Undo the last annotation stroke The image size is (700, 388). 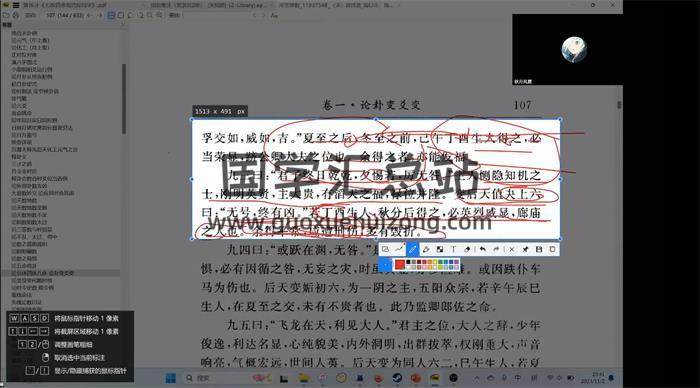(x=483, y=249)
